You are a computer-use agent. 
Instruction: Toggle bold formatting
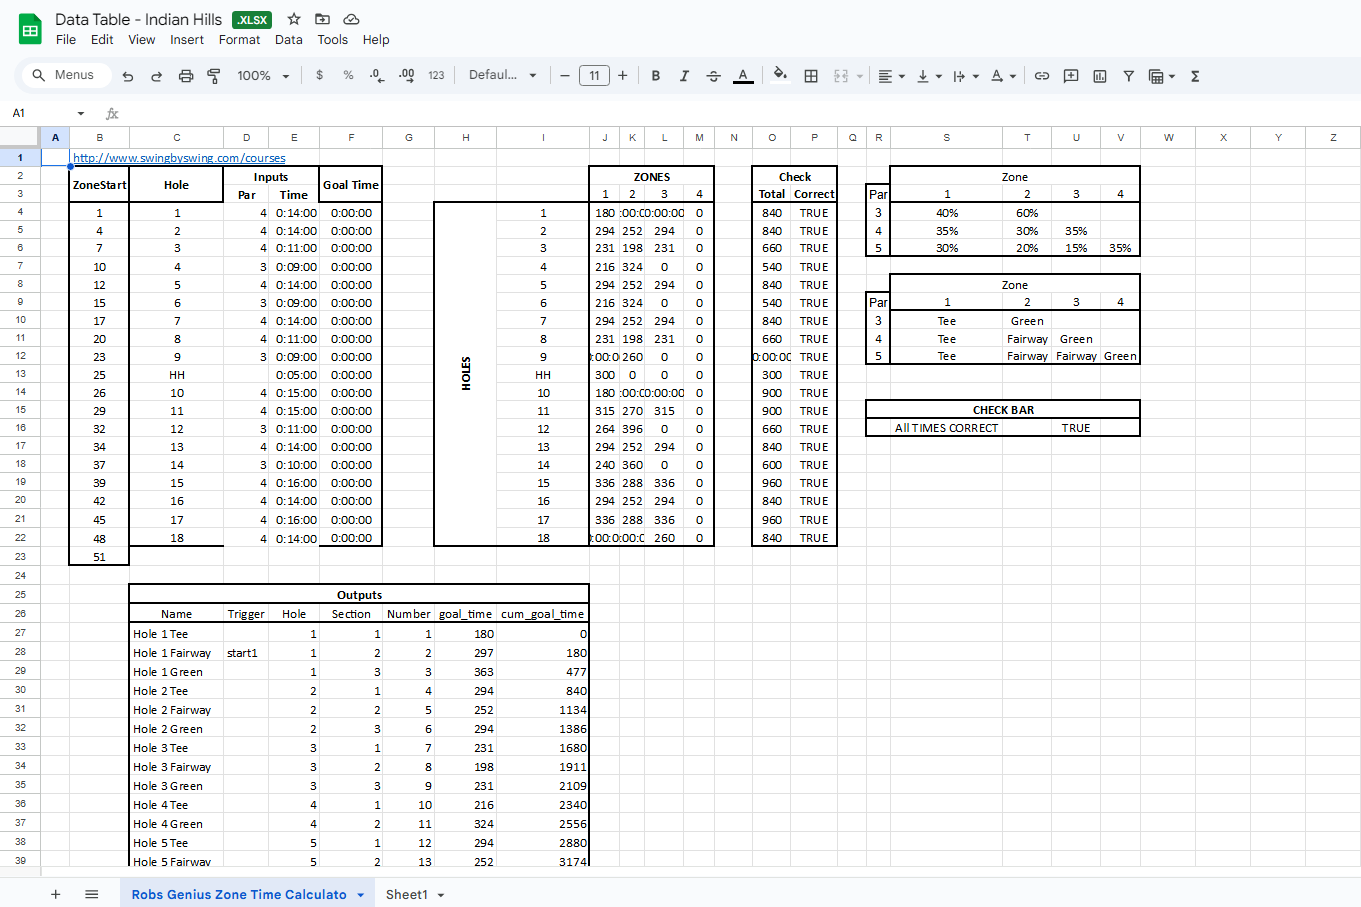pyautogui.click(x=656, y=76)
